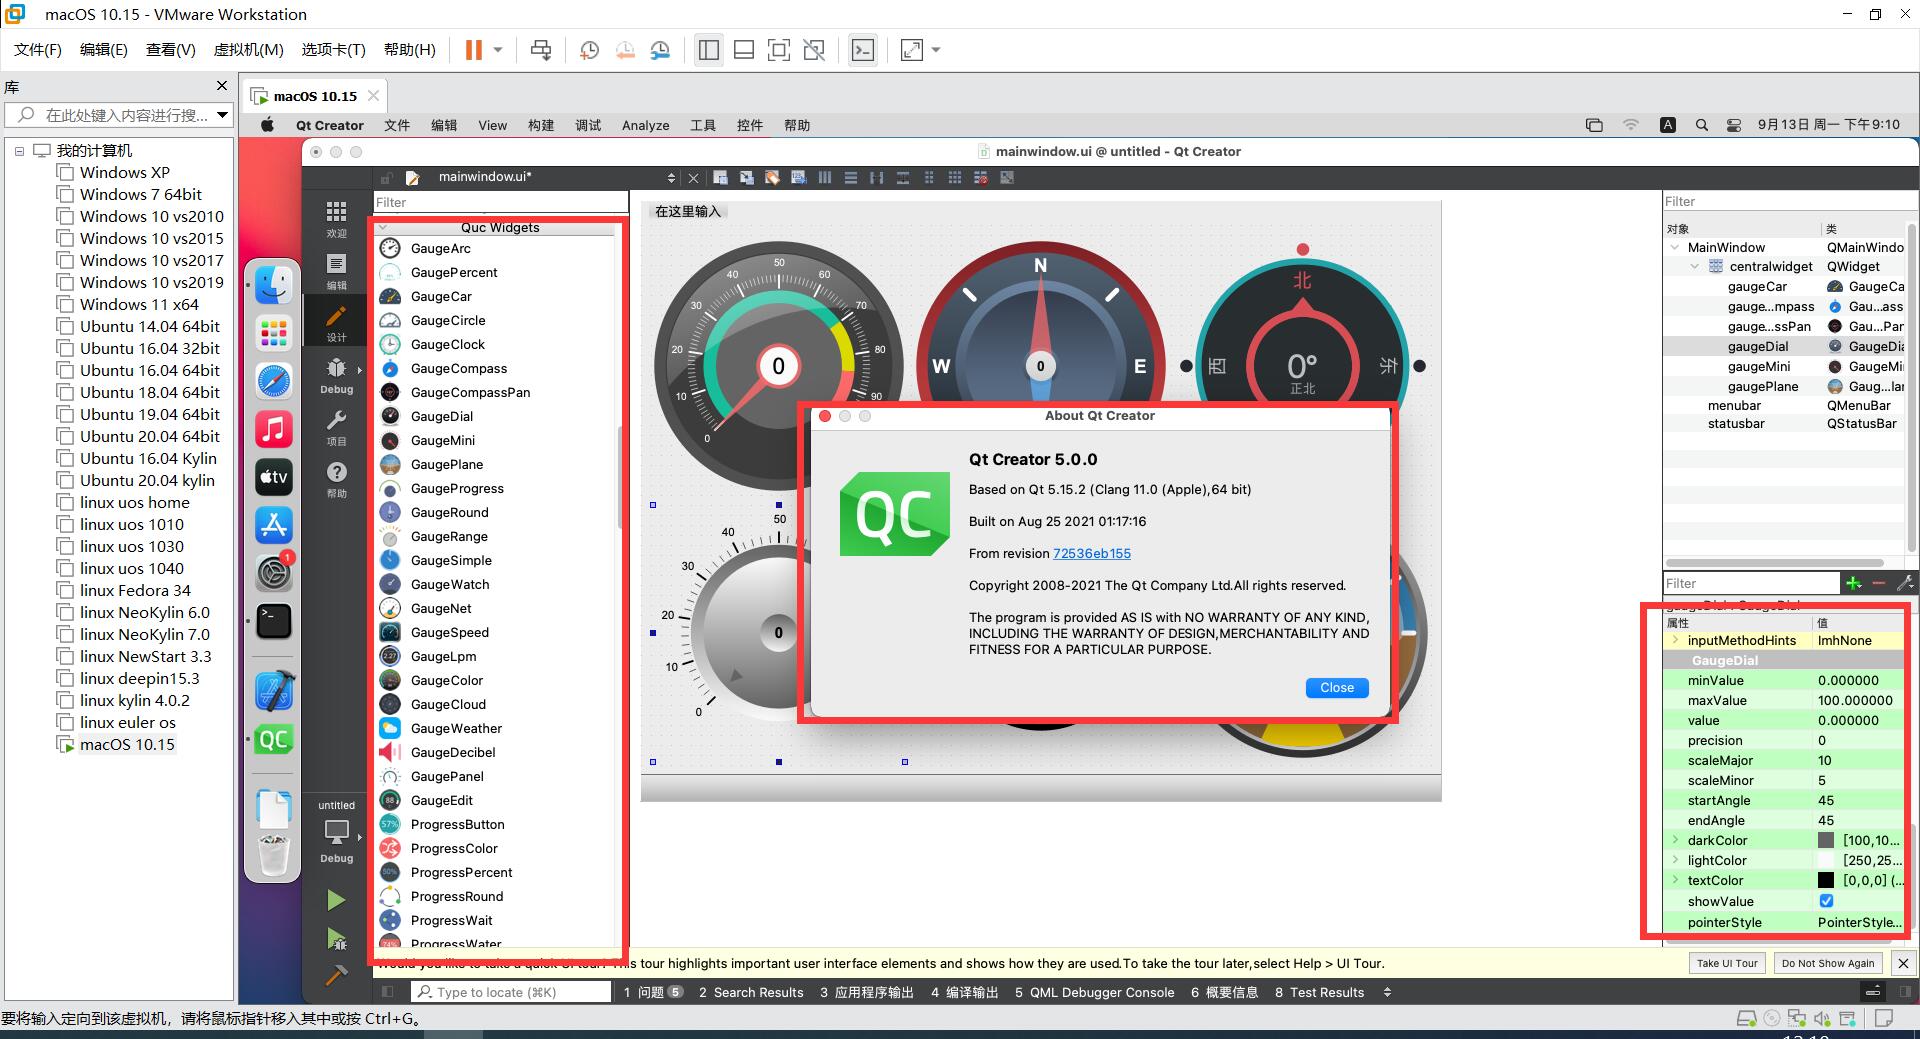Open the Analyze menu
This screenshot has height=1039, width=1920.
(645, 125)
